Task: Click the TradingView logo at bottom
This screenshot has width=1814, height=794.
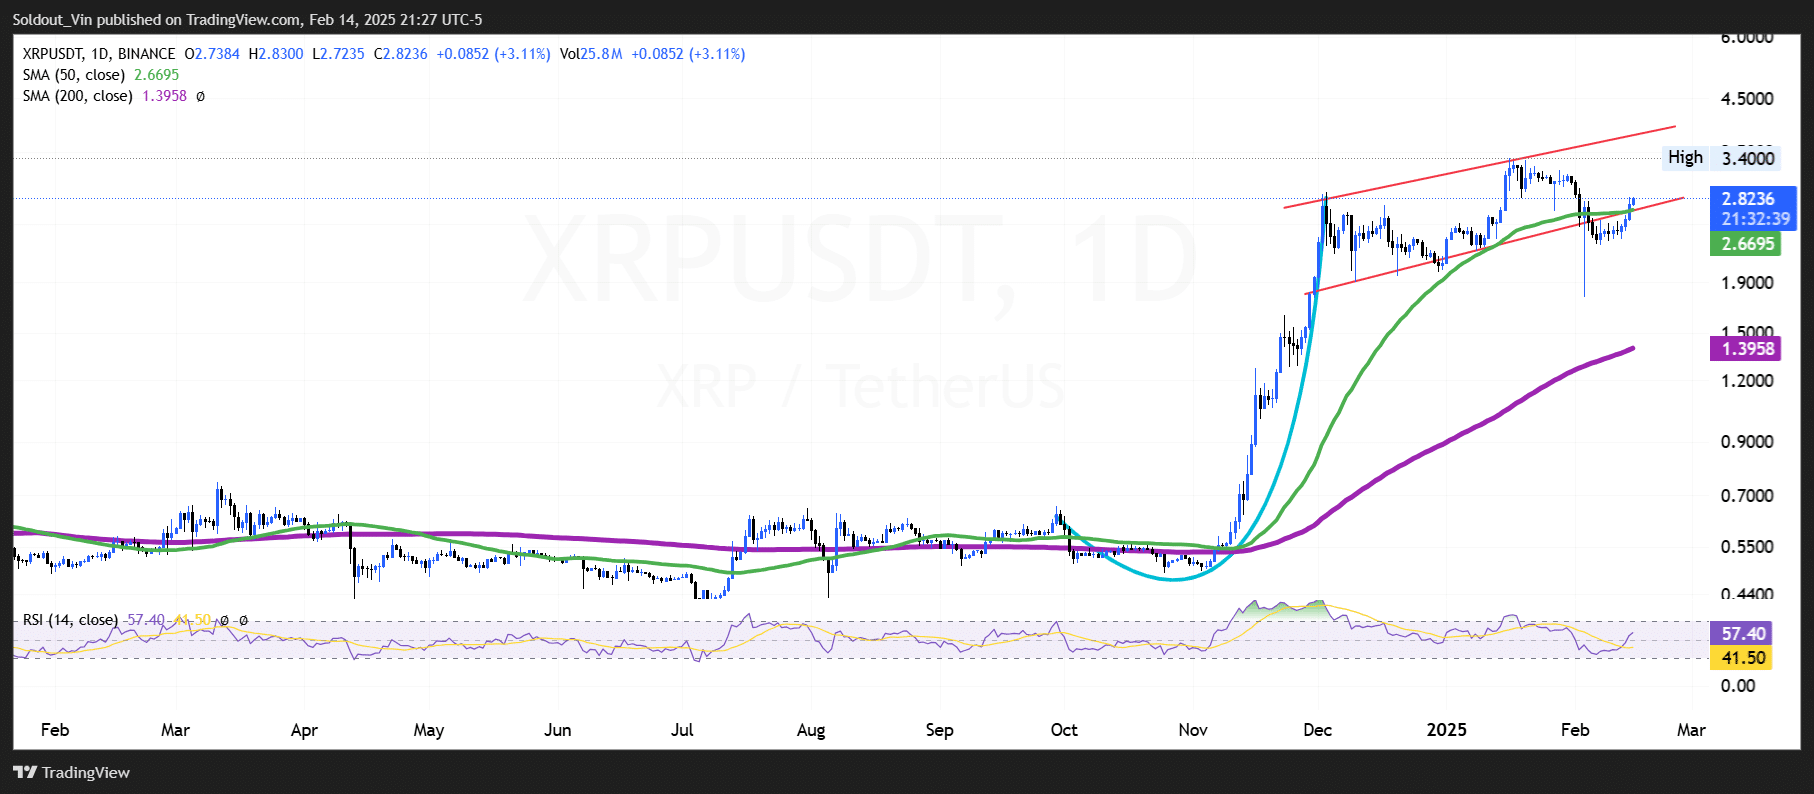Action: click(71, 772)
